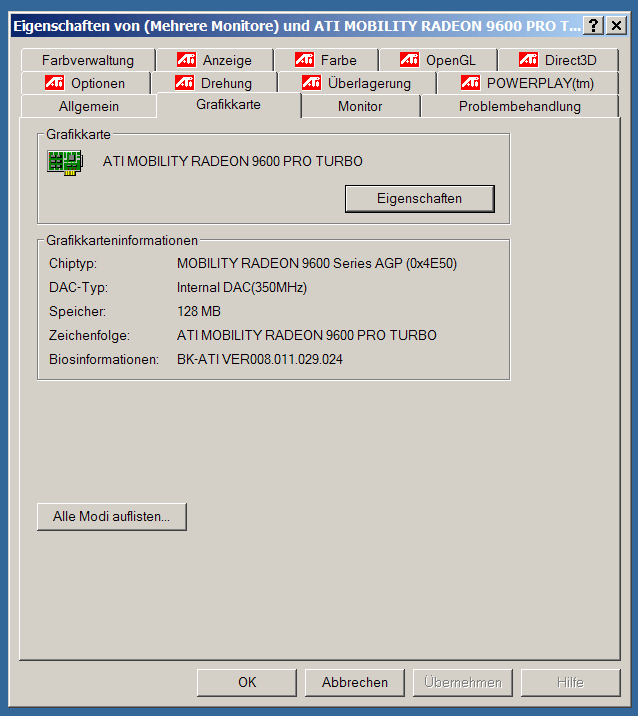638x716 pixels.
Task: Go to the Farbe tab label
Action: point(338,60)
